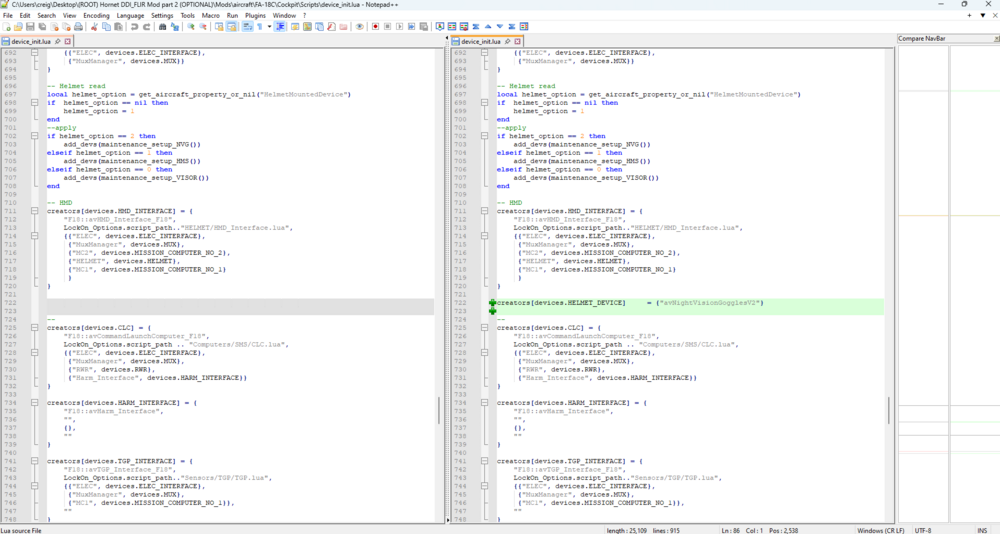Image resolution: width=1000 pixels, height=534 pixels.
Task: Click the Undo toolbar icon
Action: [x=133, y=27]
